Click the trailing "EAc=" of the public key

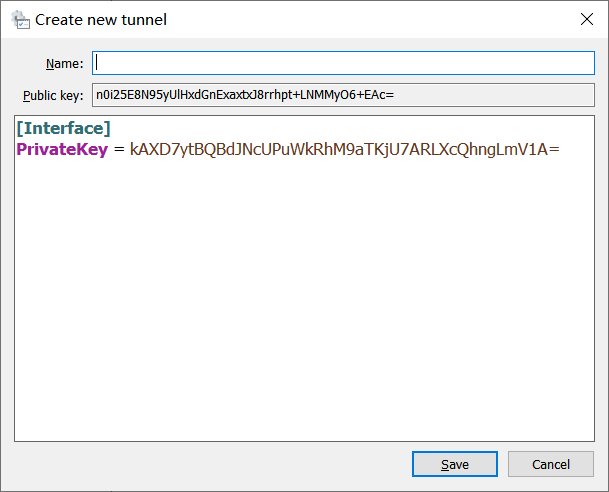click(383, 96)
